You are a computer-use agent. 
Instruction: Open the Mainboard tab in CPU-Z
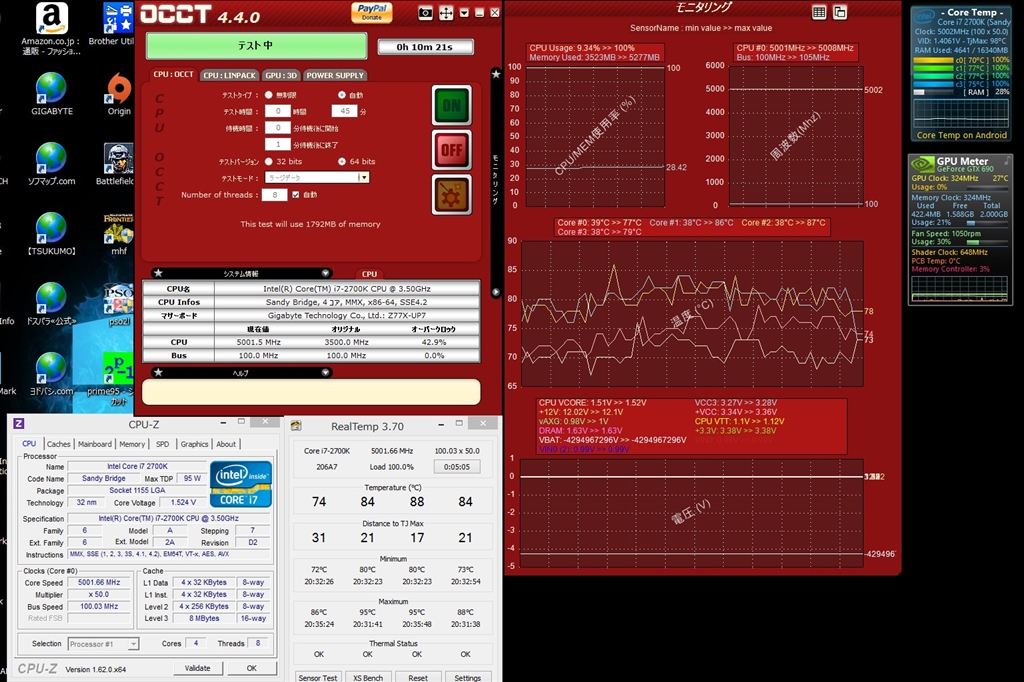(x=95, y=444)
